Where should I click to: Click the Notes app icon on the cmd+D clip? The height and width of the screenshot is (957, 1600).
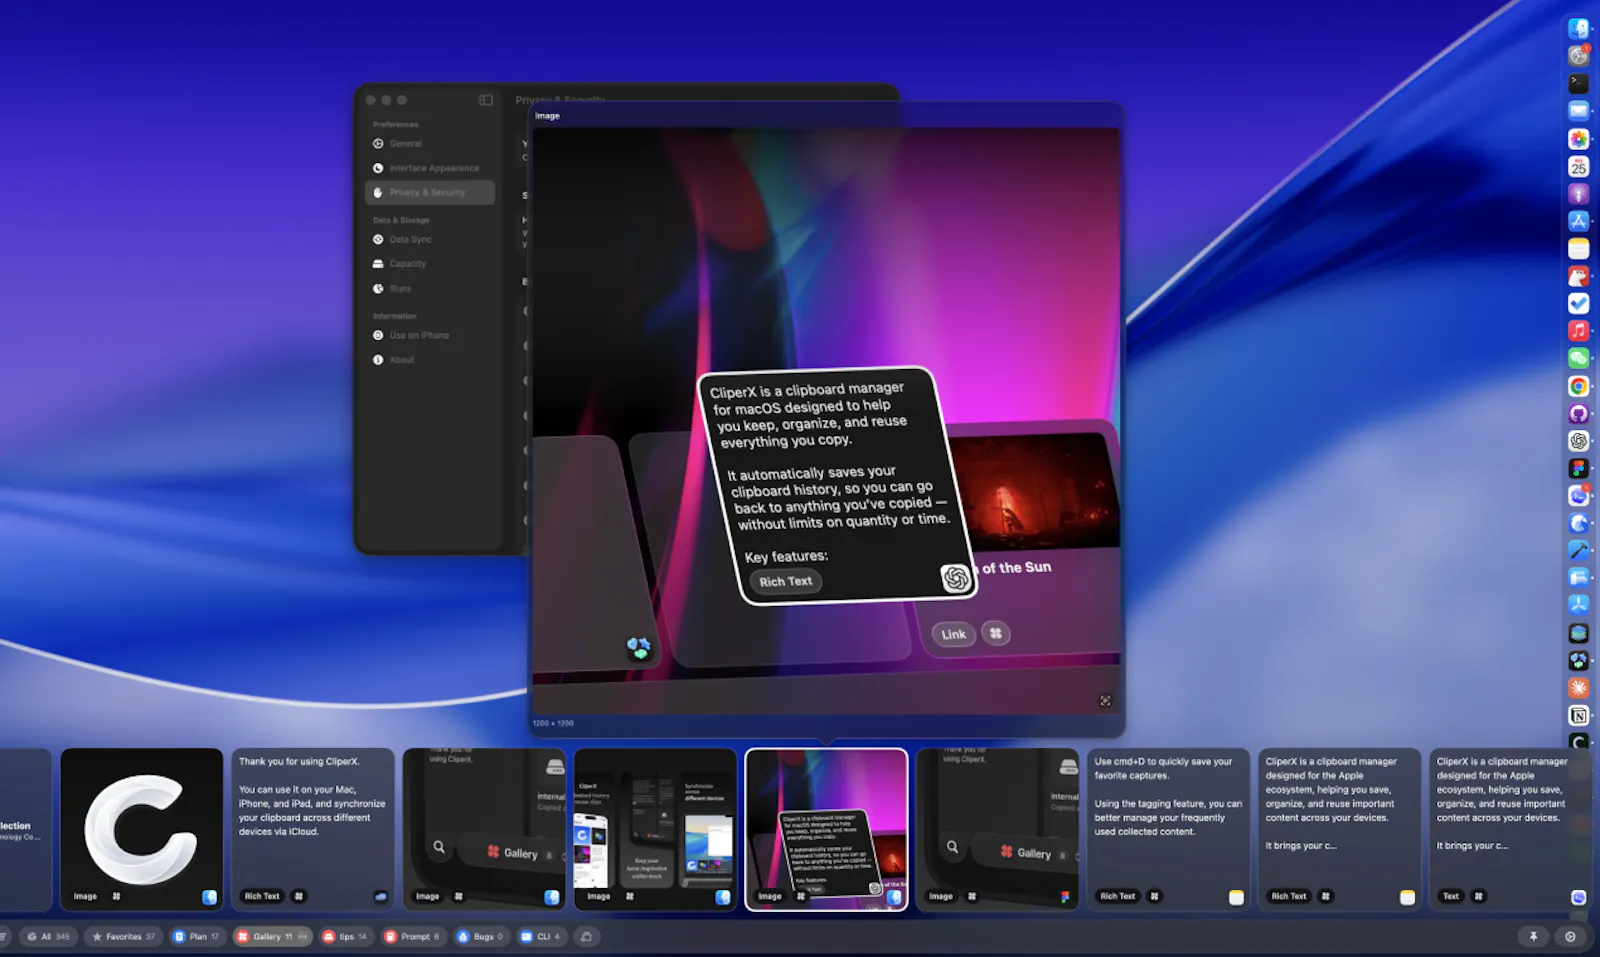point(1236,897)
